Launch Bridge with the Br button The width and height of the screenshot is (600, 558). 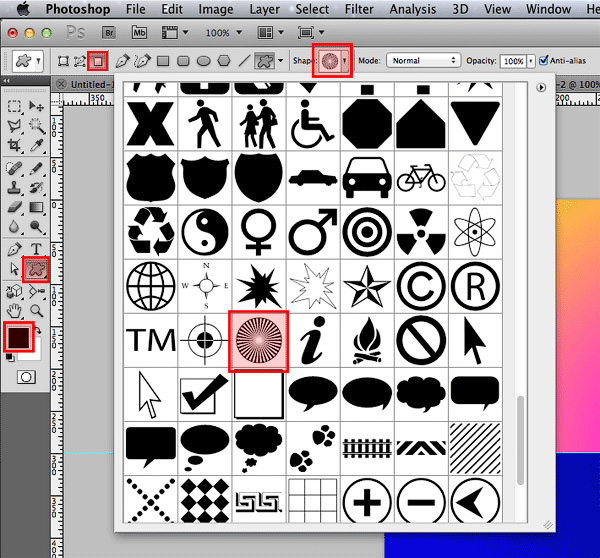tap(109, 33)
